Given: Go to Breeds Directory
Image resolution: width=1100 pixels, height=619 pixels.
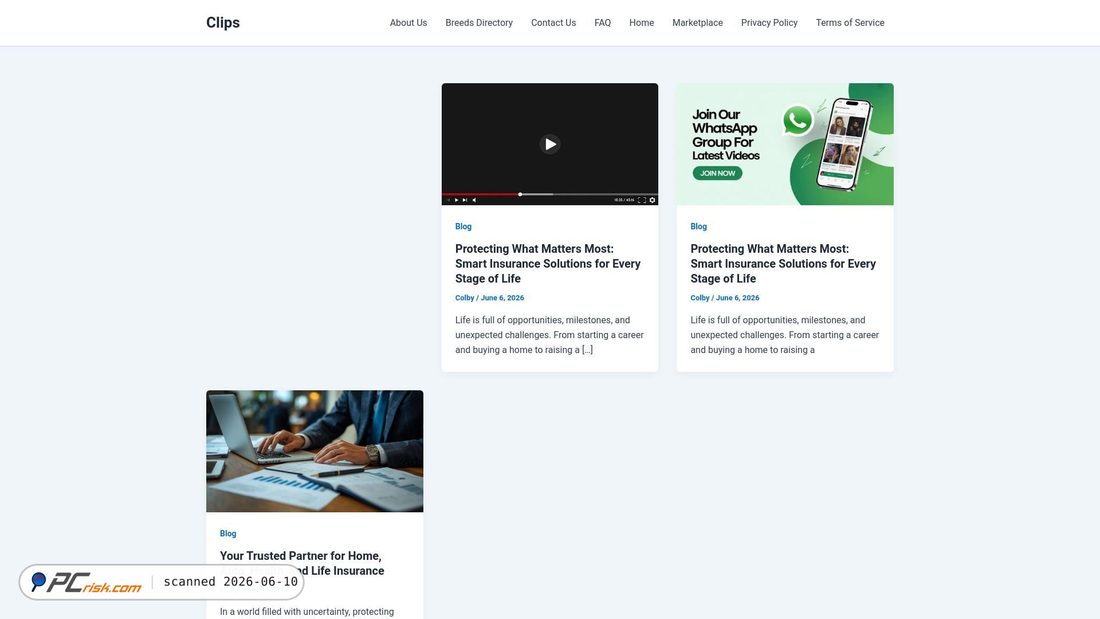Looking at the screenshot, I should pos(479,22).
